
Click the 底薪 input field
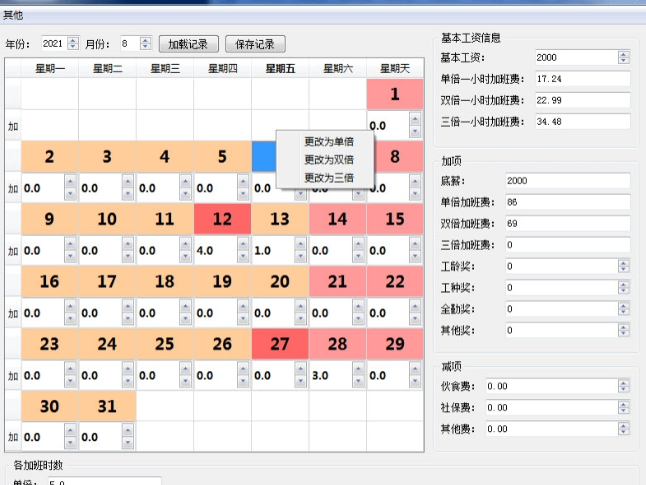pos(566,181)
